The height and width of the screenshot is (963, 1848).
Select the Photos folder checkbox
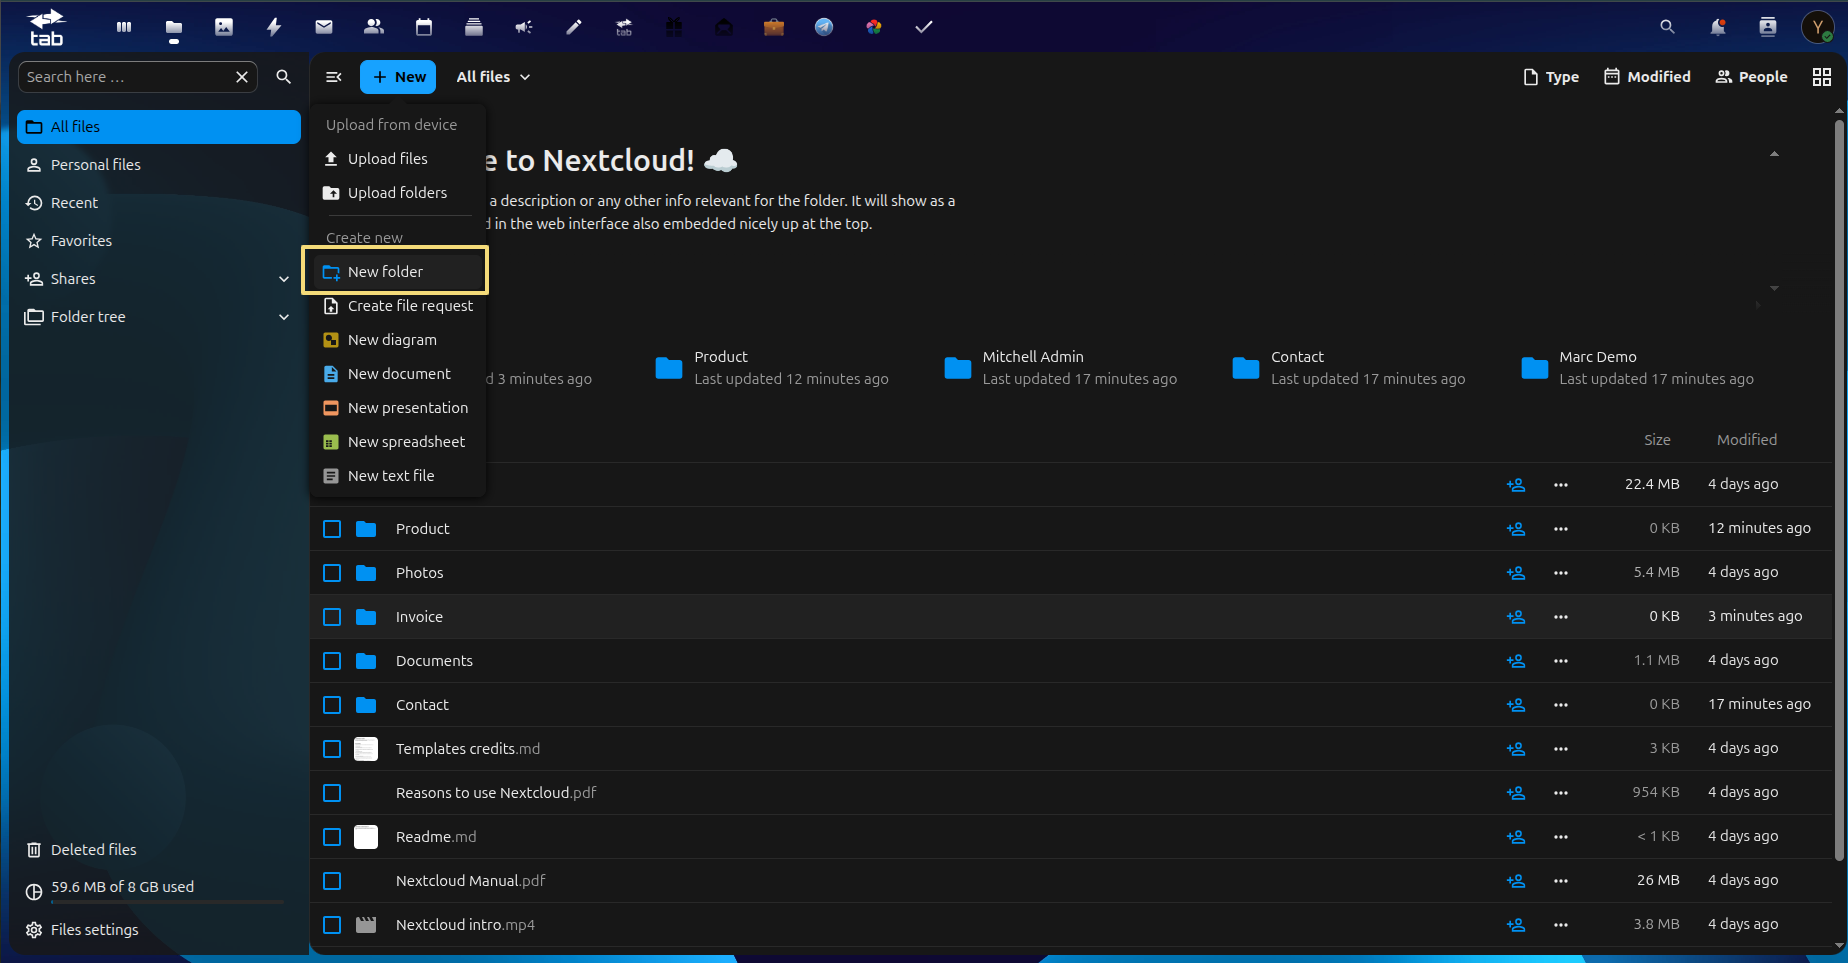pyautogui.click(x=332, y=573)
